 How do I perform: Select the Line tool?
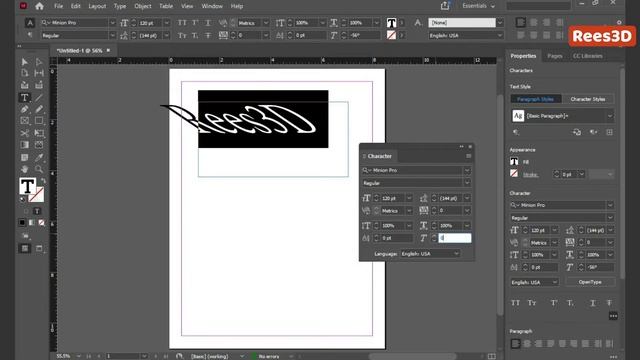pyautogui.click(x=39, y=98)
